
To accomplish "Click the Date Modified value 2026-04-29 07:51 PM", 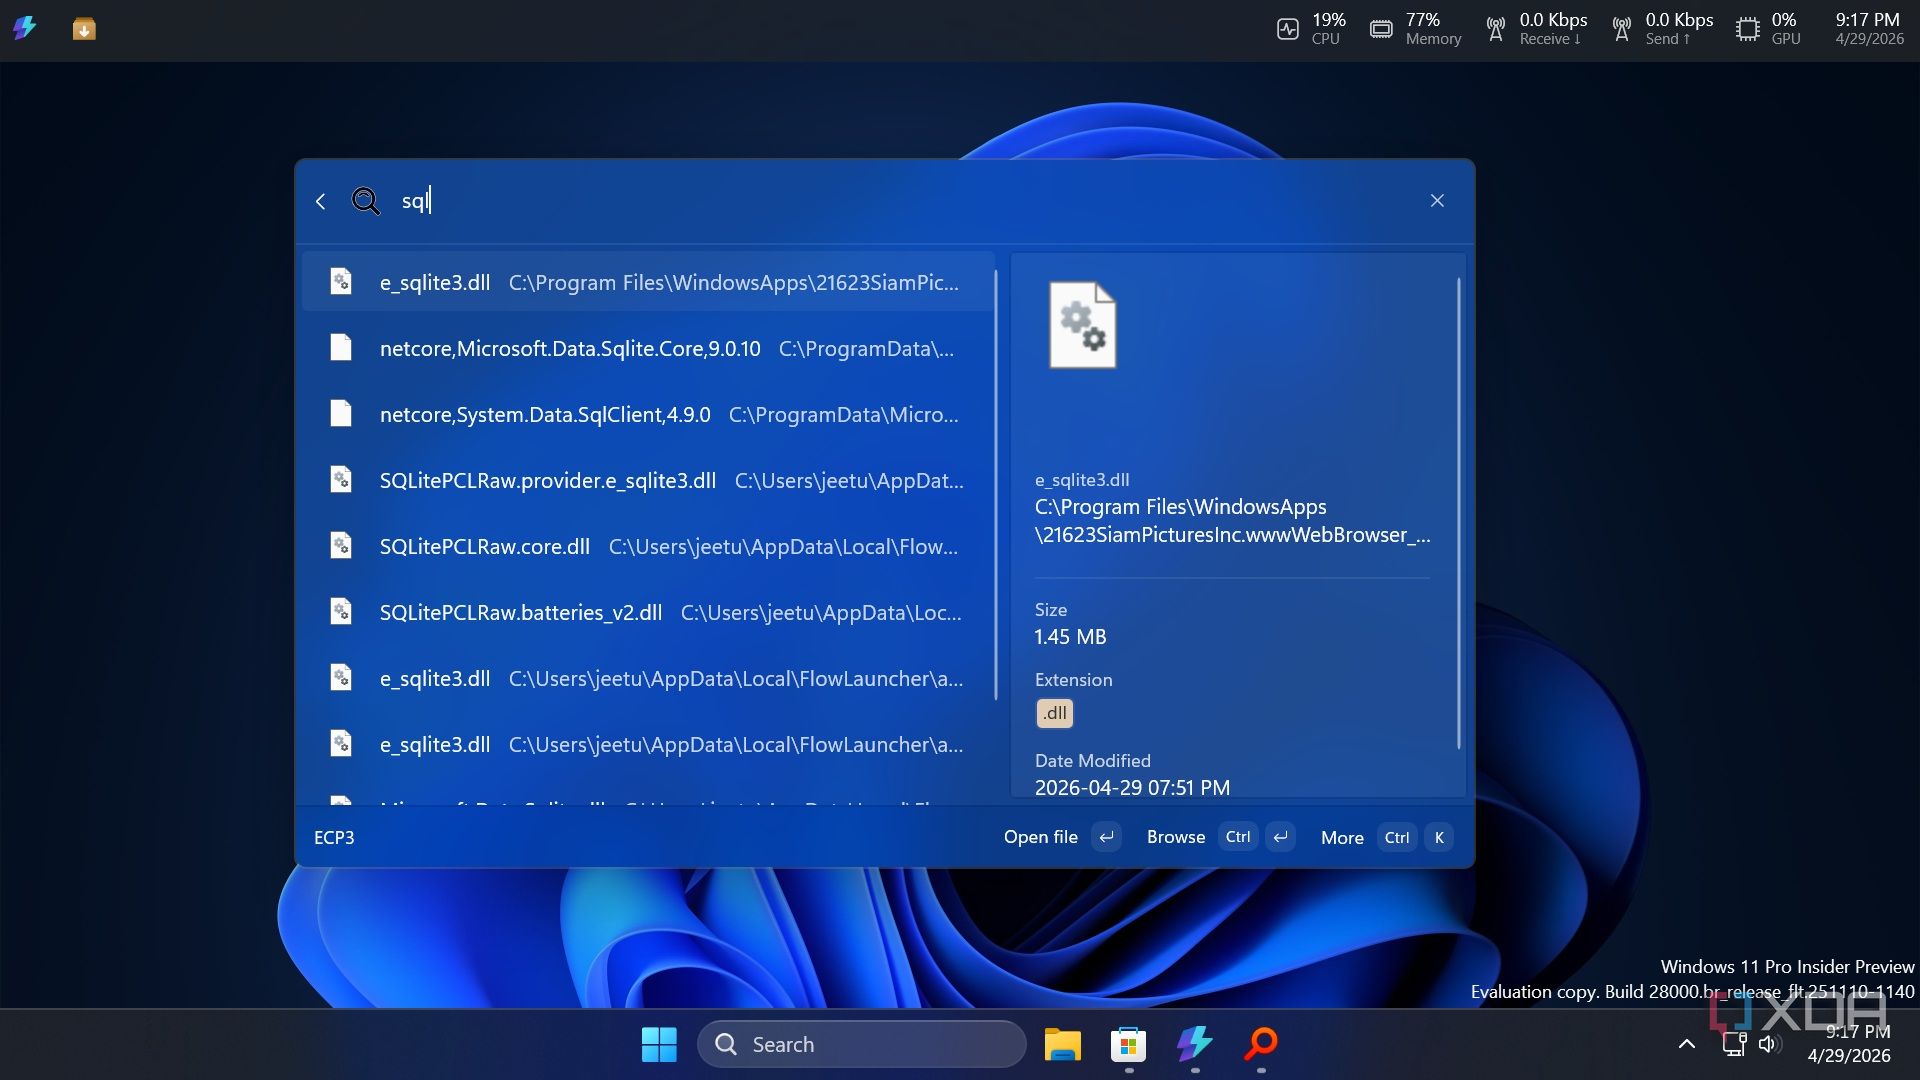I will [1132, 788].
